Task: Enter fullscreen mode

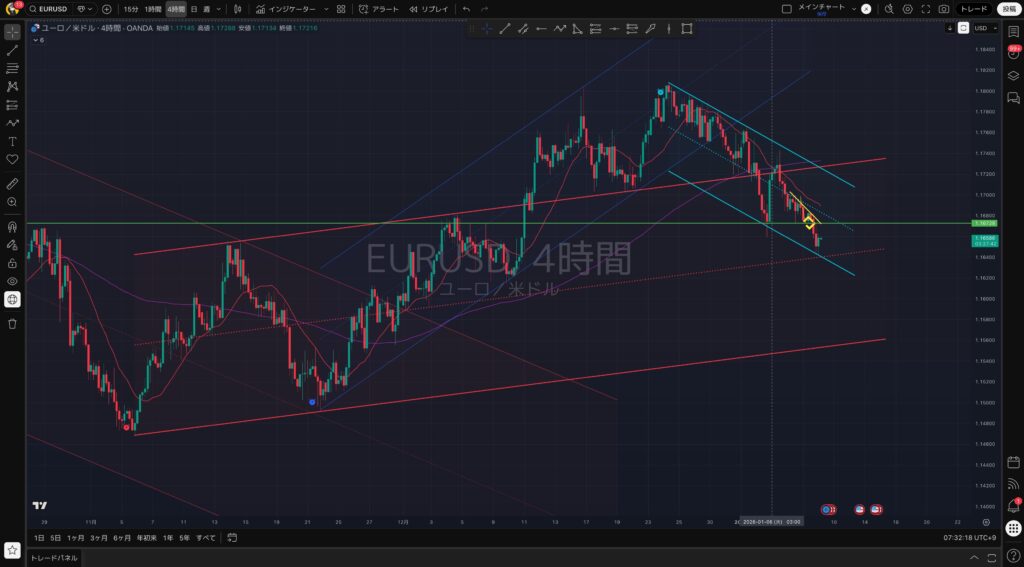Action: pos(925,9)
